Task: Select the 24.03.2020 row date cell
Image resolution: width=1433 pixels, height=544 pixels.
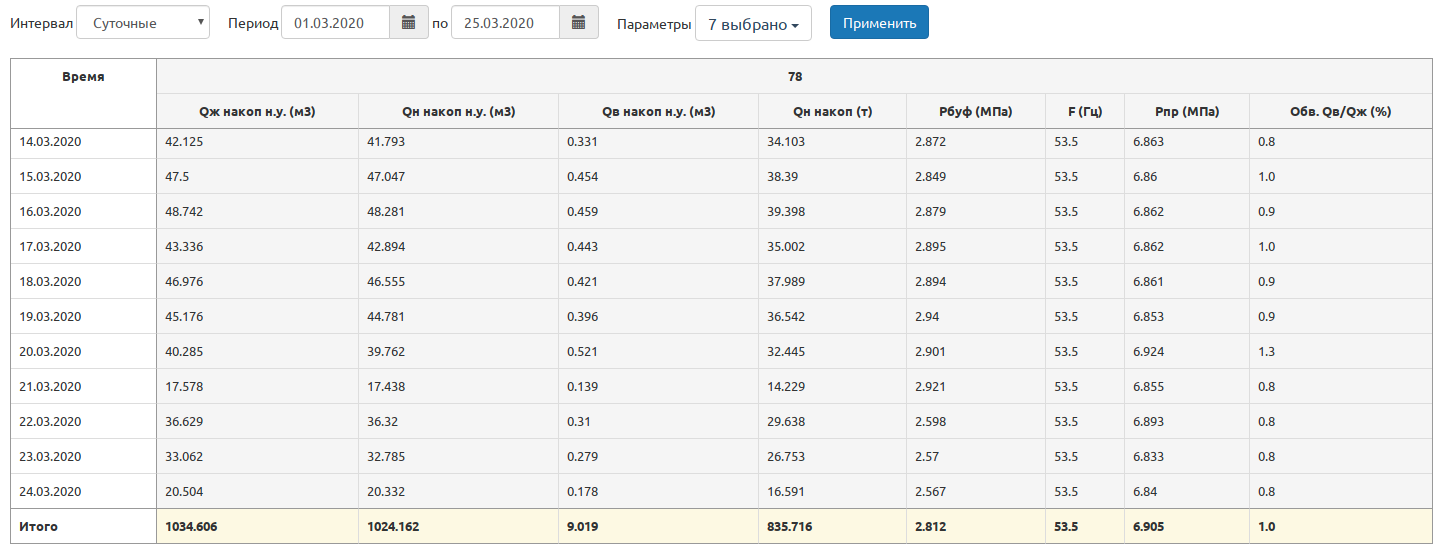Action: 50,491
